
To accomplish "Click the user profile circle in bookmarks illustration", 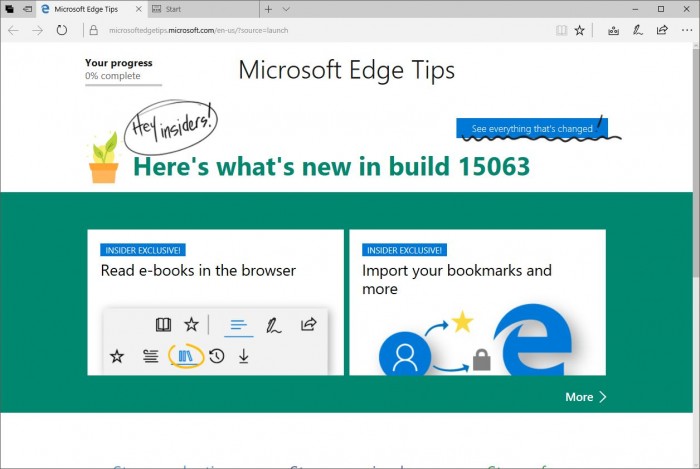I will pyautogui.click(x=405, y=356).
